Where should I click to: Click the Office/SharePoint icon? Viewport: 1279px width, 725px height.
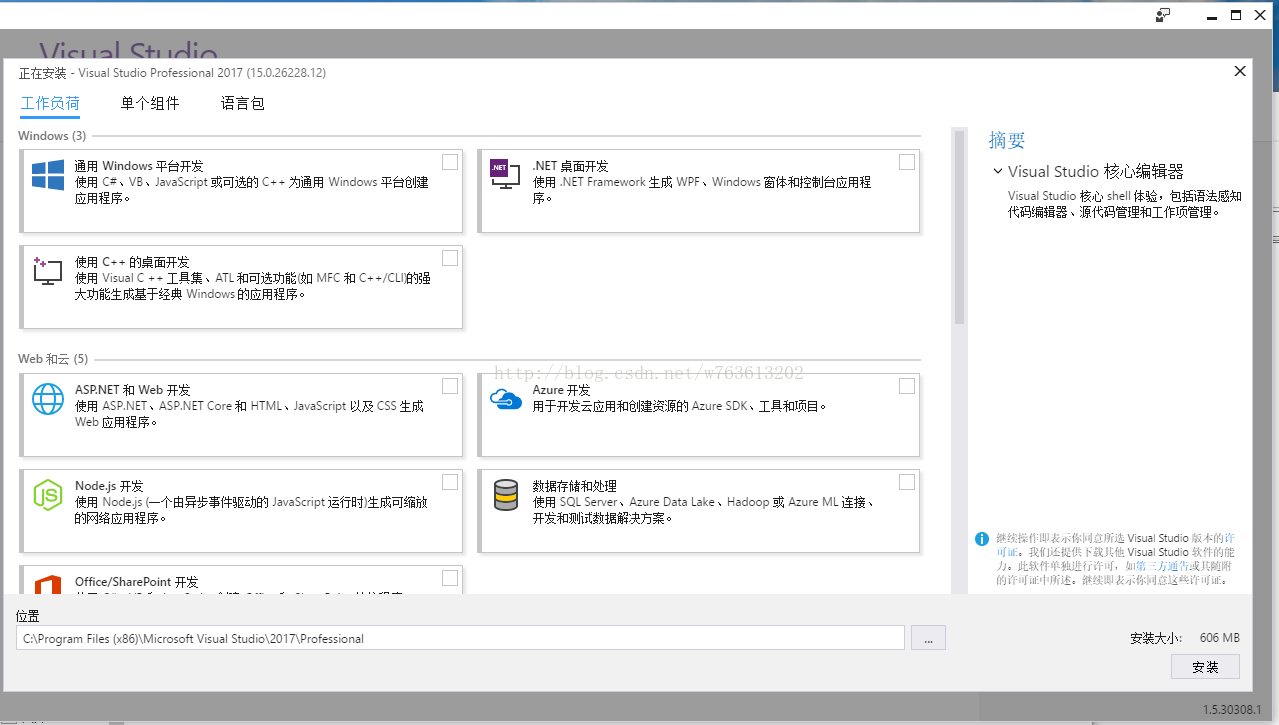[48, 585]
